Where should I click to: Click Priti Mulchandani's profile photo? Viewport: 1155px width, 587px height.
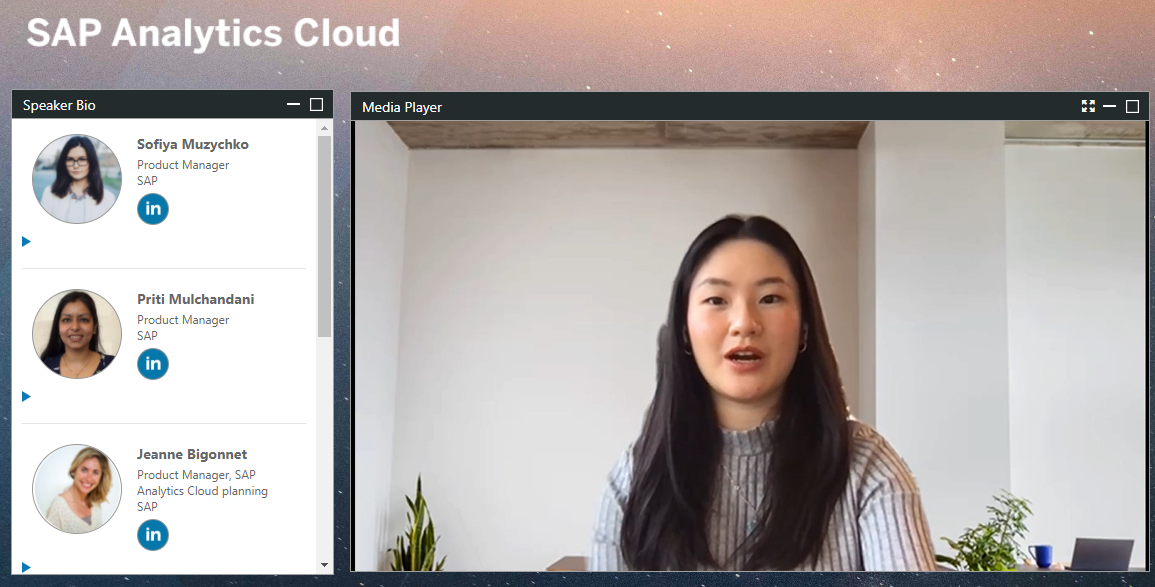click(x=77, y=334)
